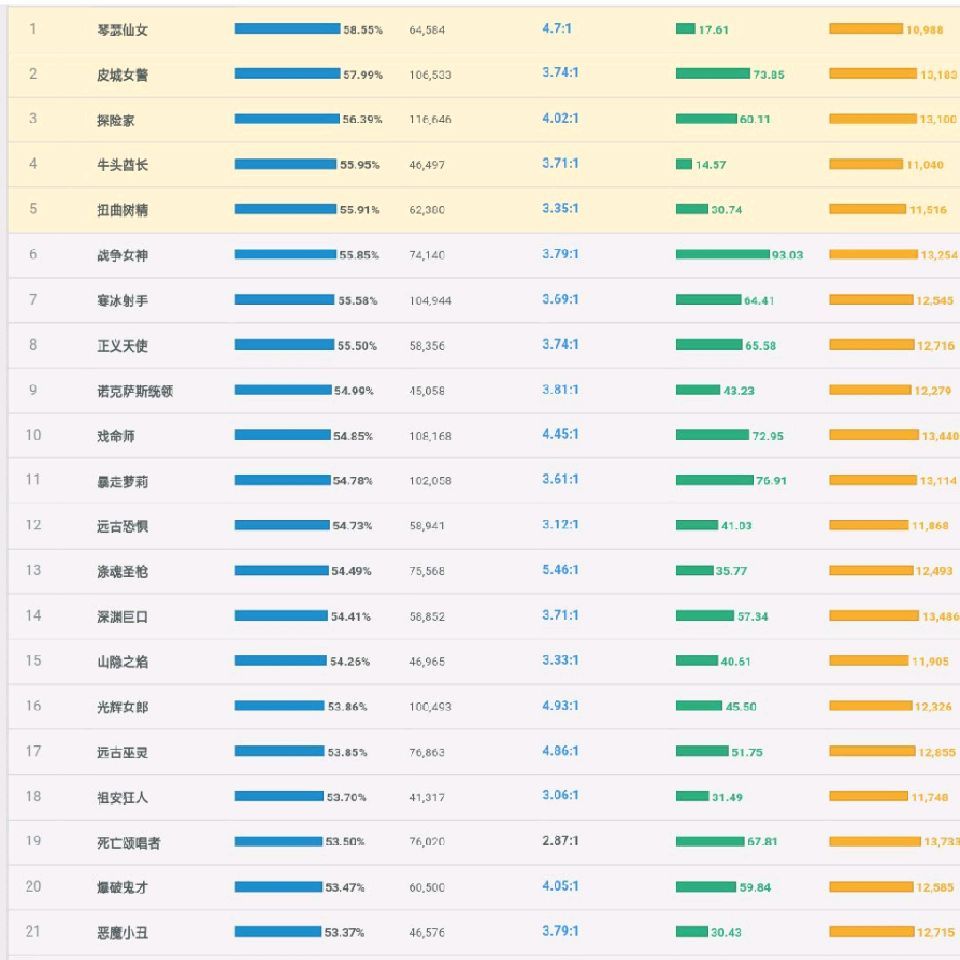This screenshot has height=960, width=960.
Task: Click green bar value 14.57
Action: click(711, 165)
